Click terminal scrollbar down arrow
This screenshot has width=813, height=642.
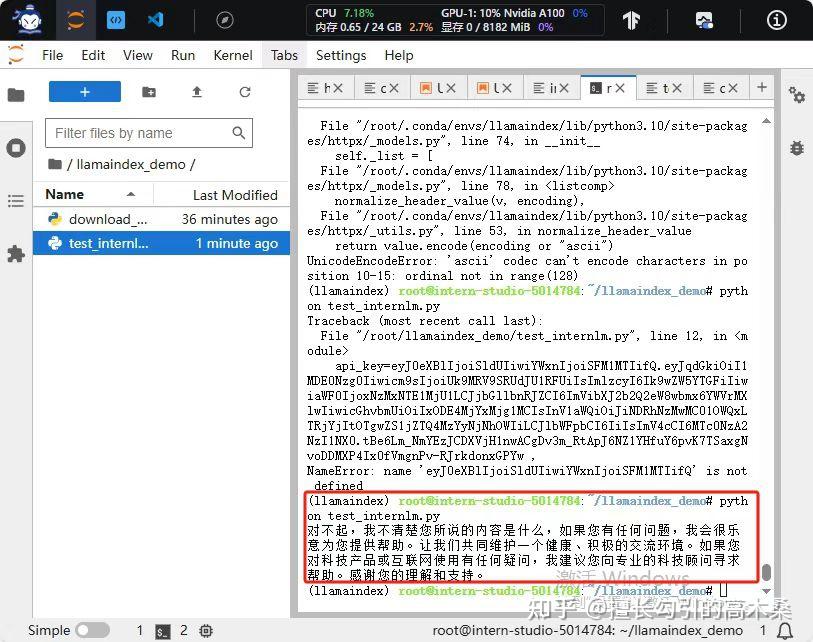[766, 591]
